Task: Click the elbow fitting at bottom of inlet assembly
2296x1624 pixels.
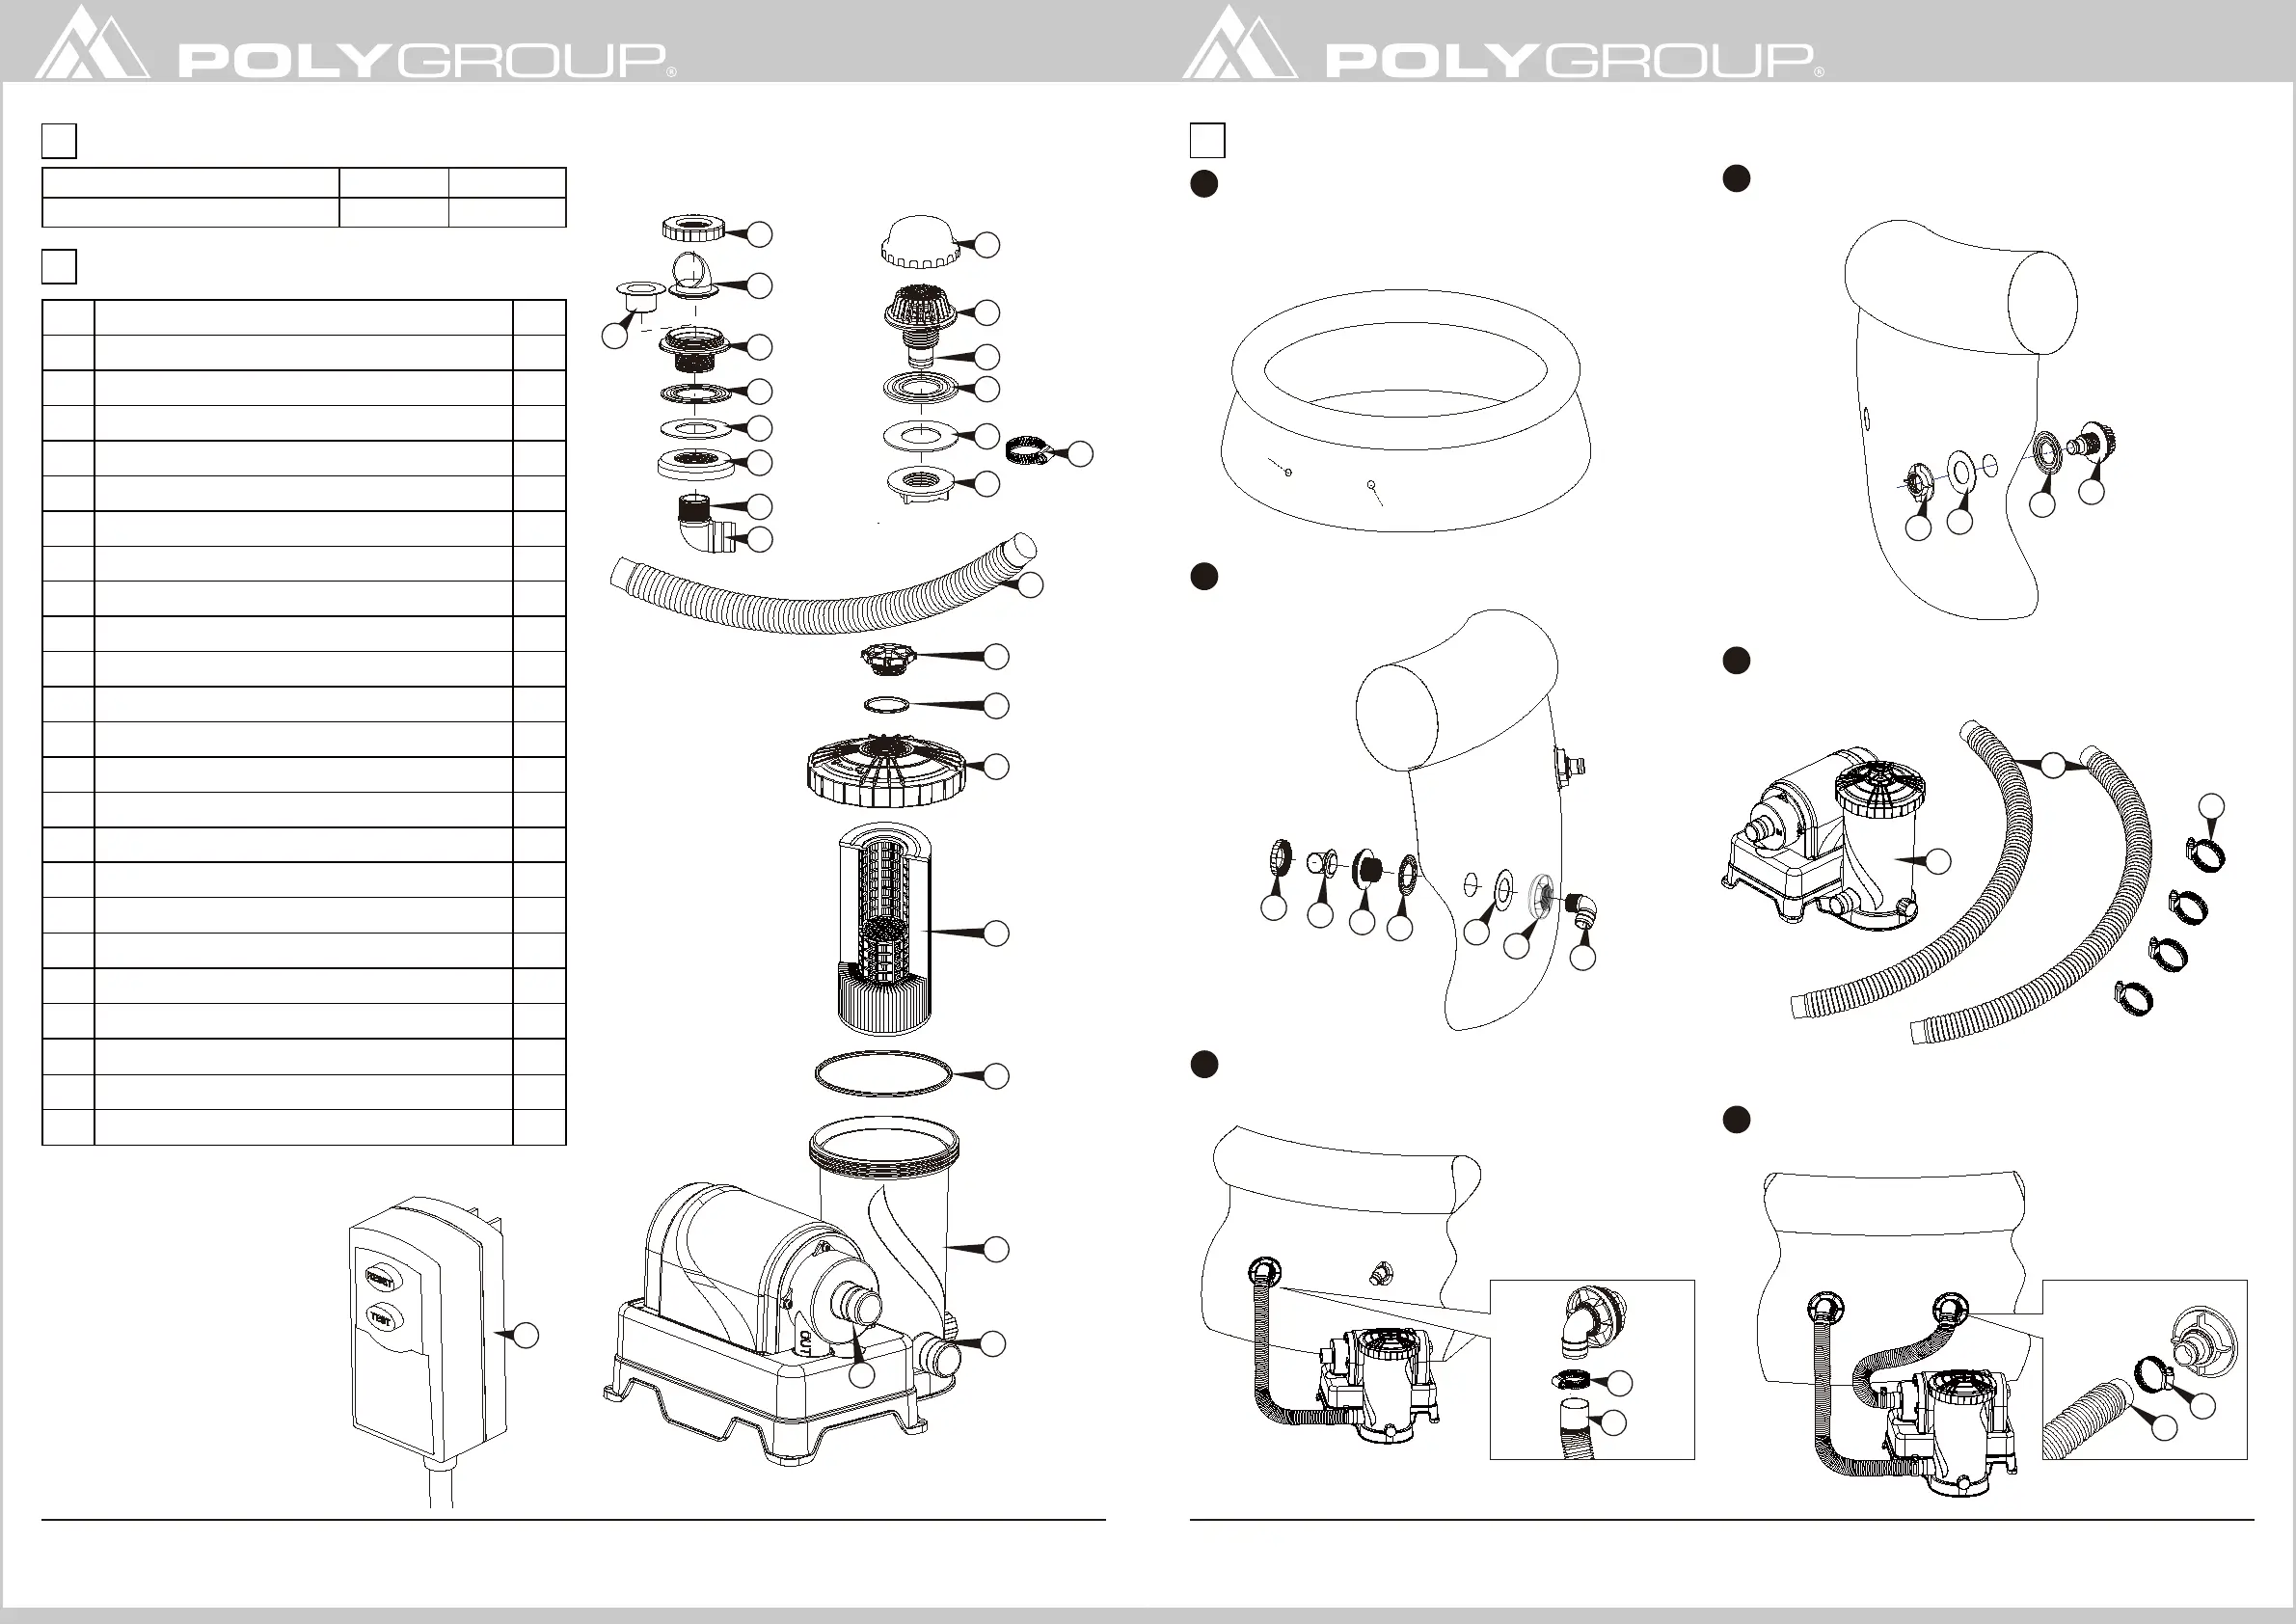Action: [706, 522]
